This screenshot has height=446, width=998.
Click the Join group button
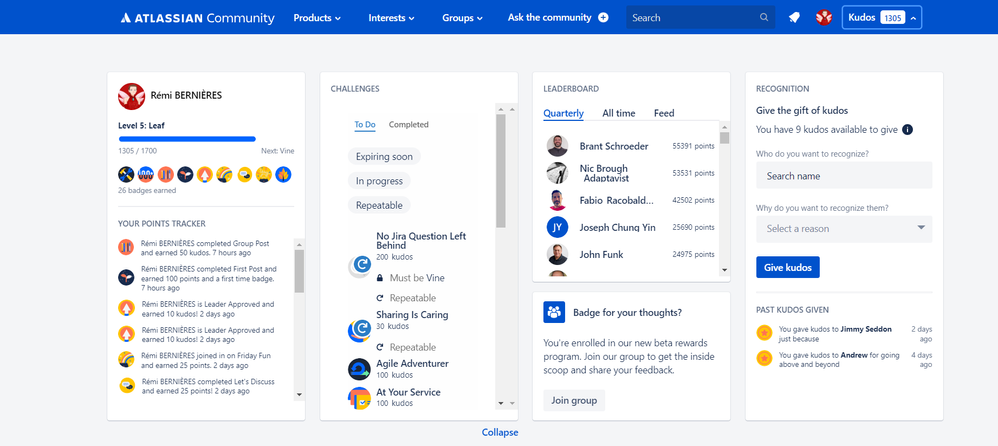click(574, 400)
